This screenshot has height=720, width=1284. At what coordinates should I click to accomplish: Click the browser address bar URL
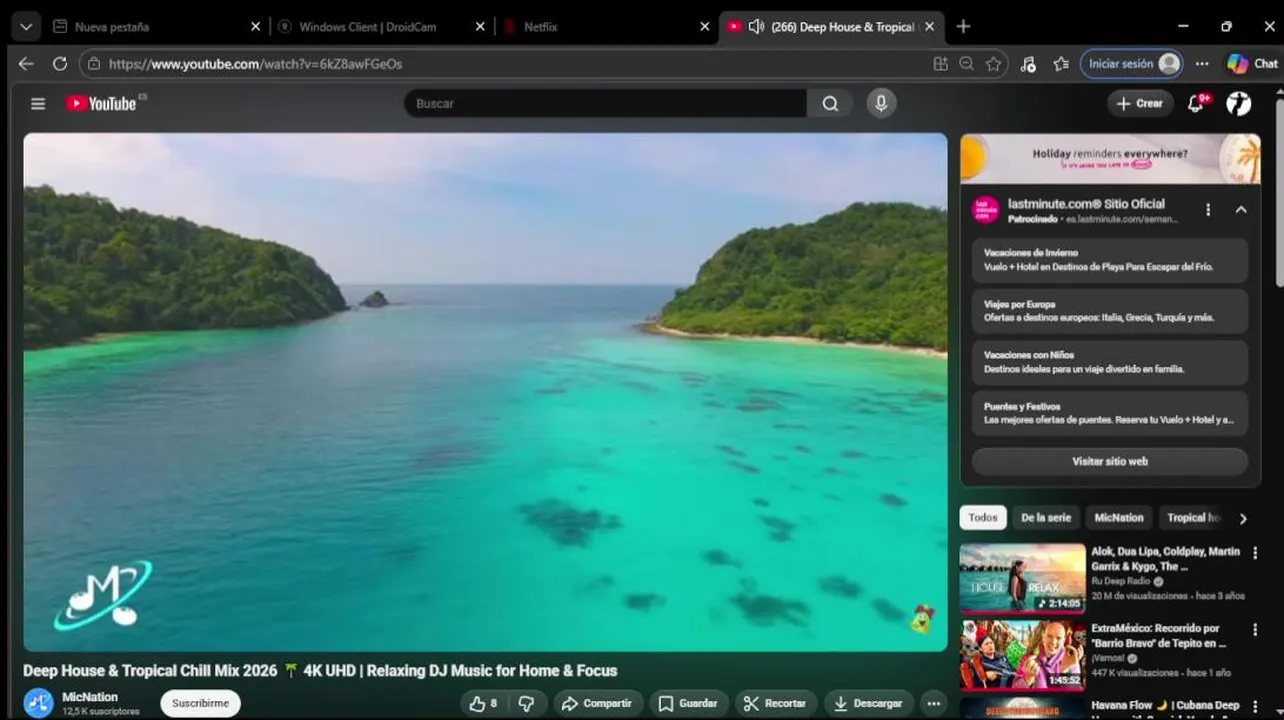tap(256, 63)
